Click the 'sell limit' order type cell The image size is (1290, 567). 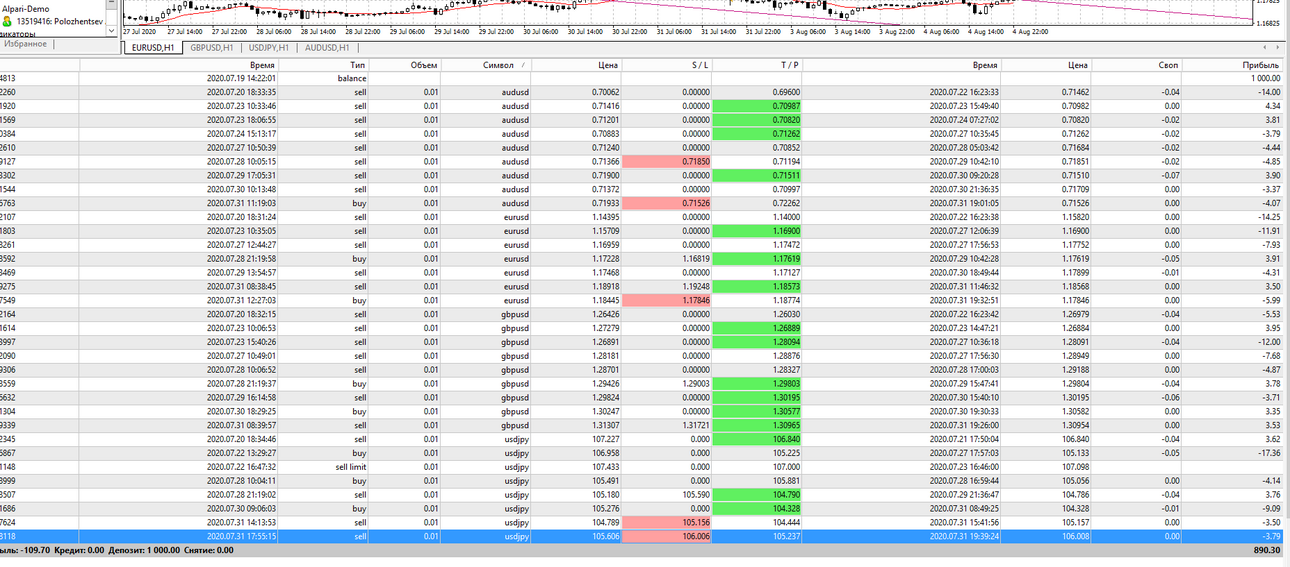coord(351,466)
